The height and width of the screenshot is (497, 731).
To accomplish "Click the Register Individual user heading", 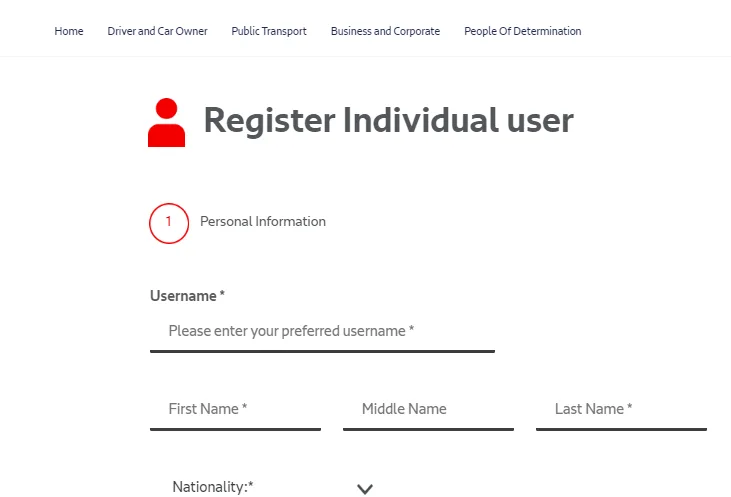I will coord(388,121).
